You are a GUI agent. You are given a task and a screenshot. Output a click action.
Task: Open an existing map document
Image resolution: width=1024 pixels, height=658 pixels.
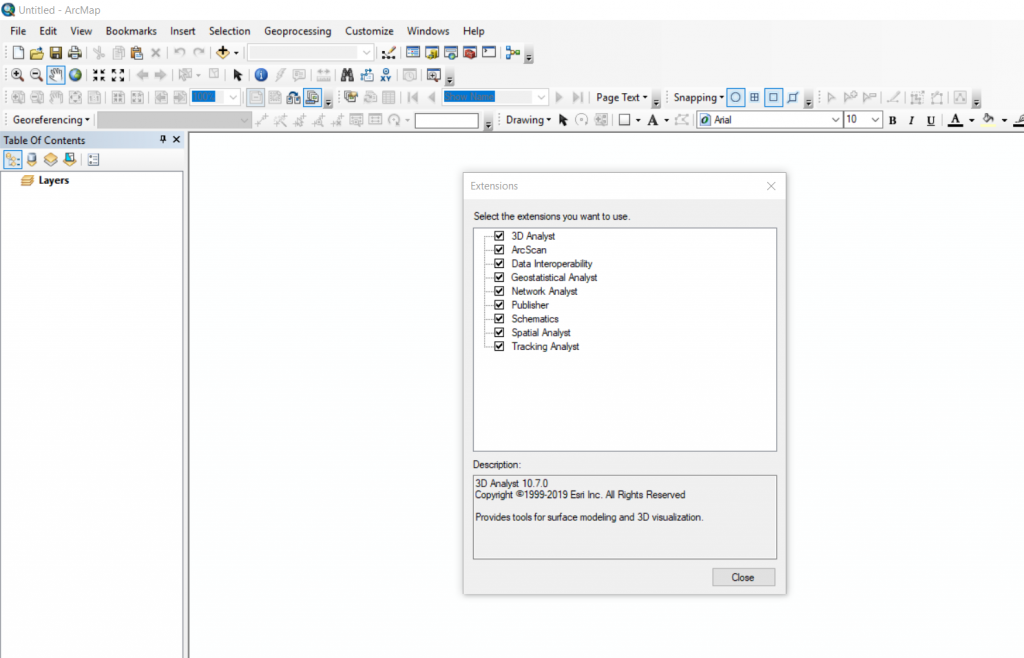[x=37, y=53]
